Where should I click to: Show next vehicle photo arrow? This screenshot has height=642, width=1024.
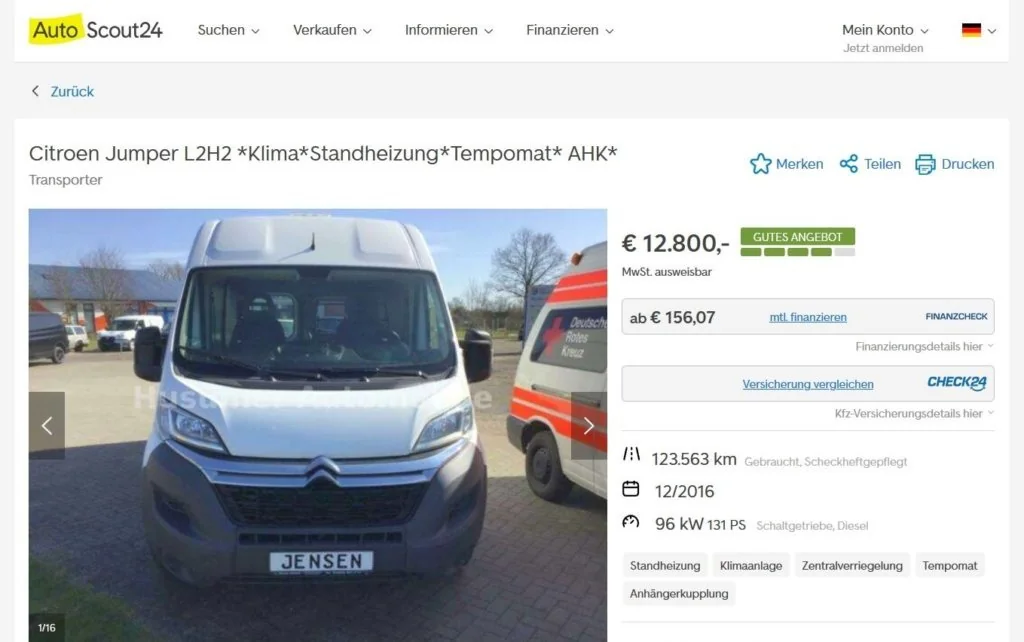coord(588,426)
